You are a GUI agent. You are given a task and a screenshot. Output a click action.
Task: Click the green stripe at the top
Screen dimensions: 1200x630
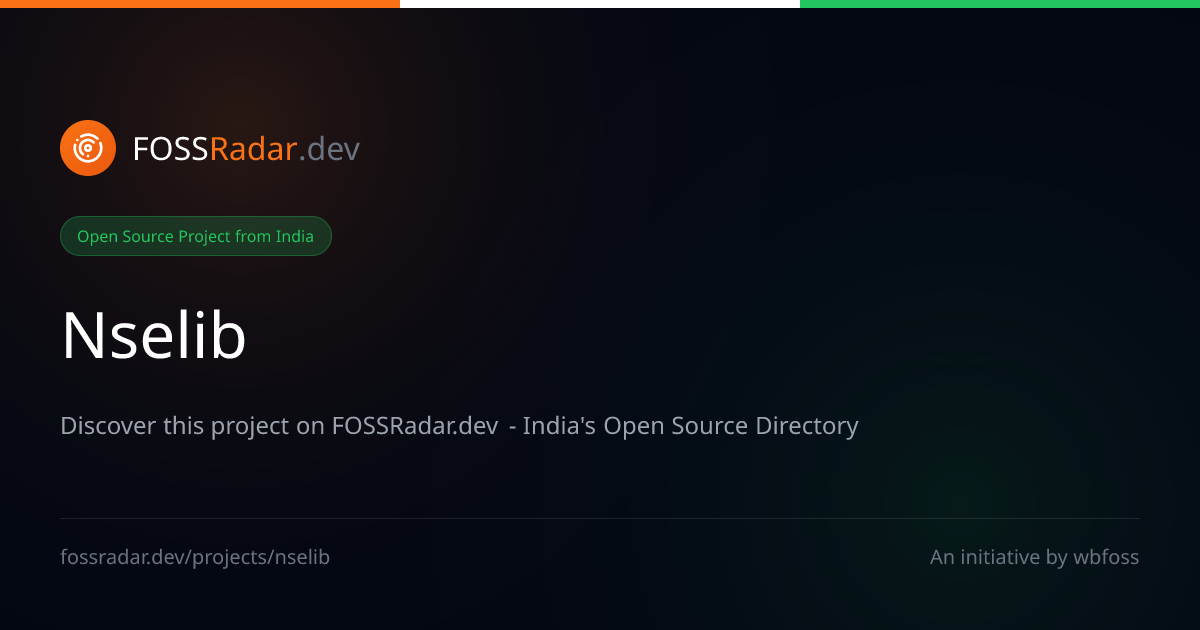pyautogui.click(x=1000, y=4)
